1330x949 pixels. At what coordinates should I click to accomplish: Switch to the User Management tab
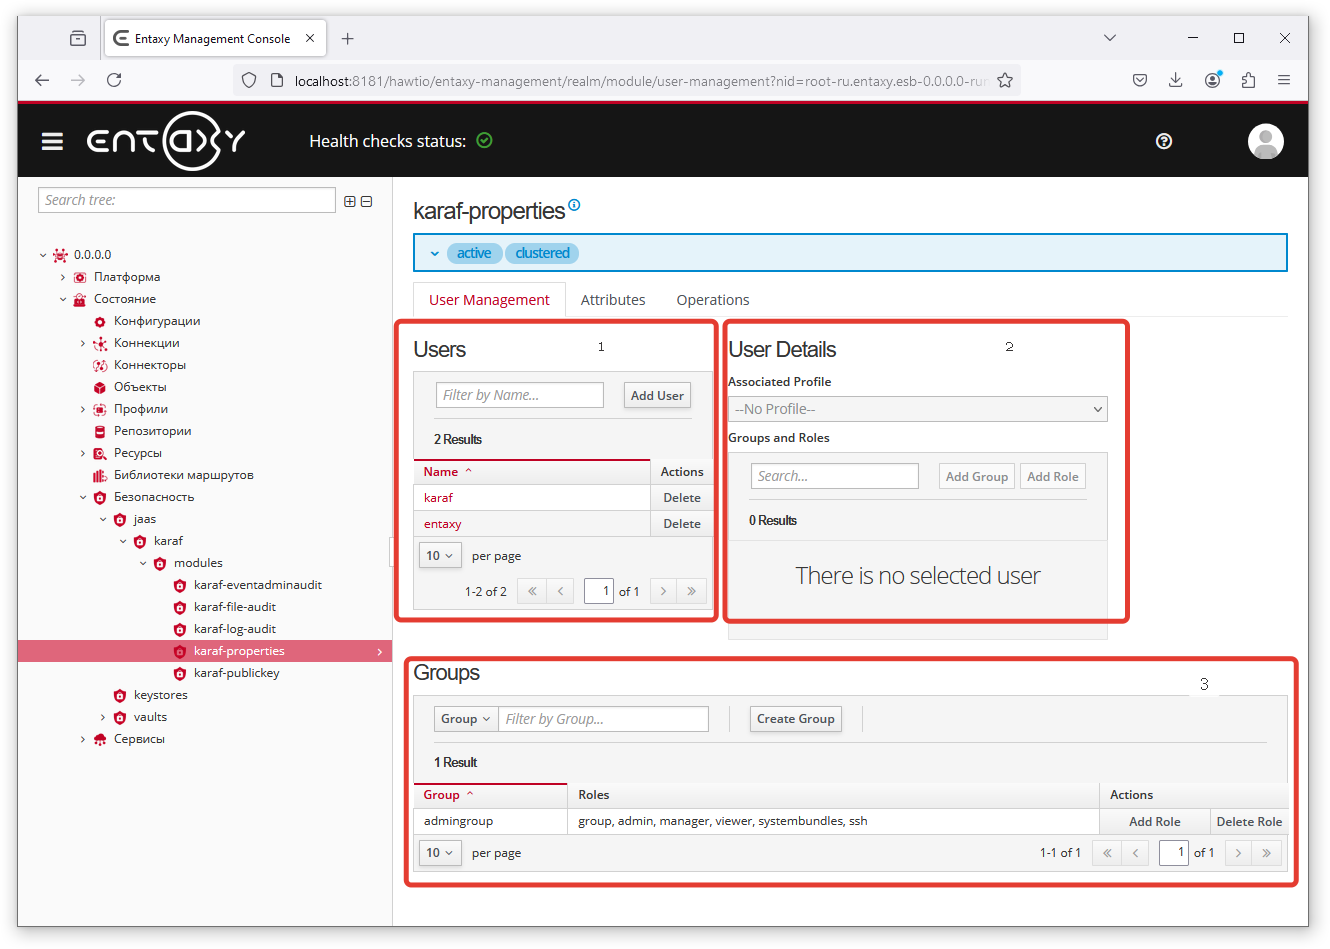coord(489,300)
